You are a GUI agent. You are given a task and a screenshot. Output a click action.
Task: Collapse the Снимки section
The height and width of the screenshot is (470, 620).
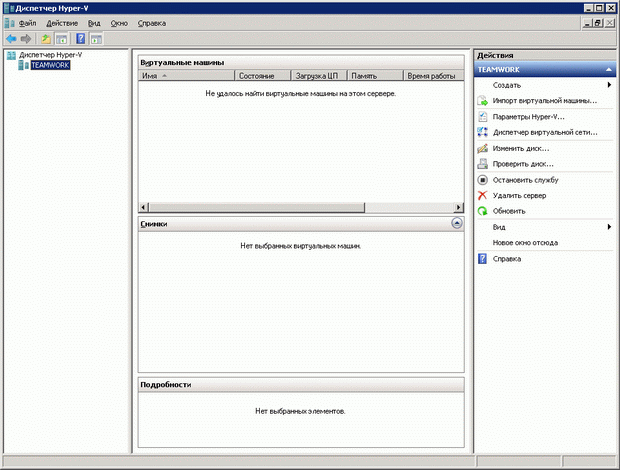457,224
